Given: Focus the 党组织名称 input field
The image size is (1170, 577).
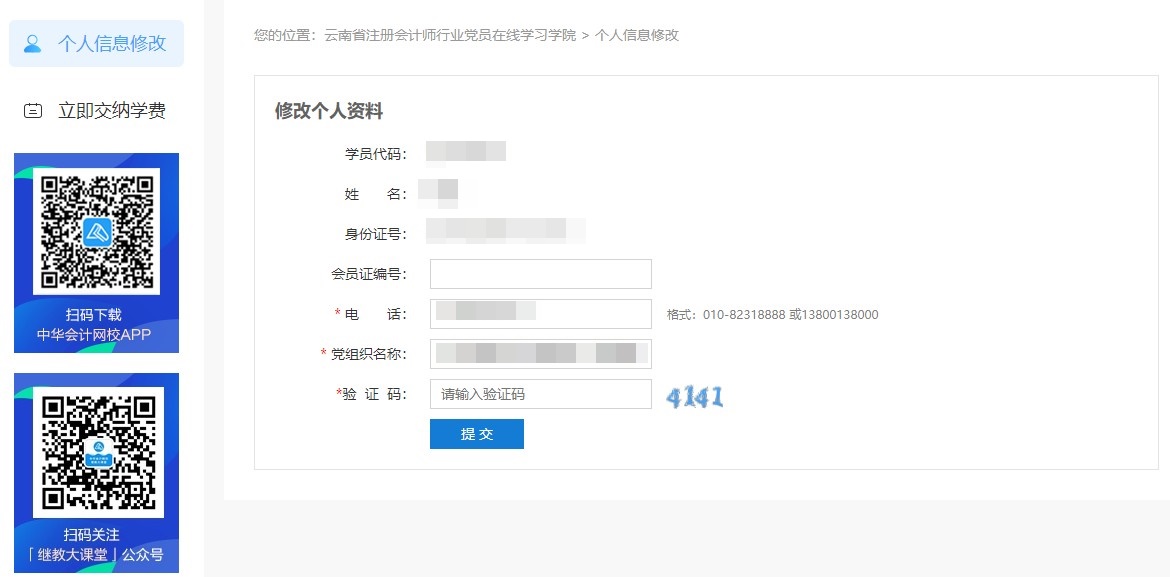Looking at the screenshot, I should (x=540, y=354).
